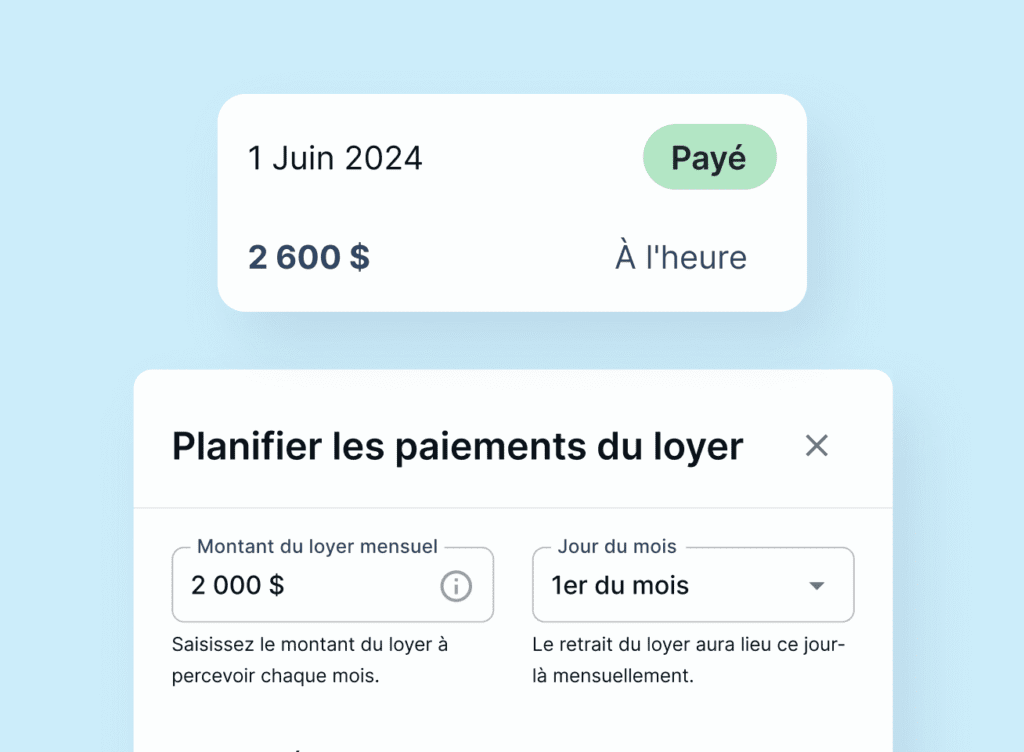Click the dropdown arrow in Jour du mois
The width and height of the screenshot is (1024, 752).
tap(817, 586)
